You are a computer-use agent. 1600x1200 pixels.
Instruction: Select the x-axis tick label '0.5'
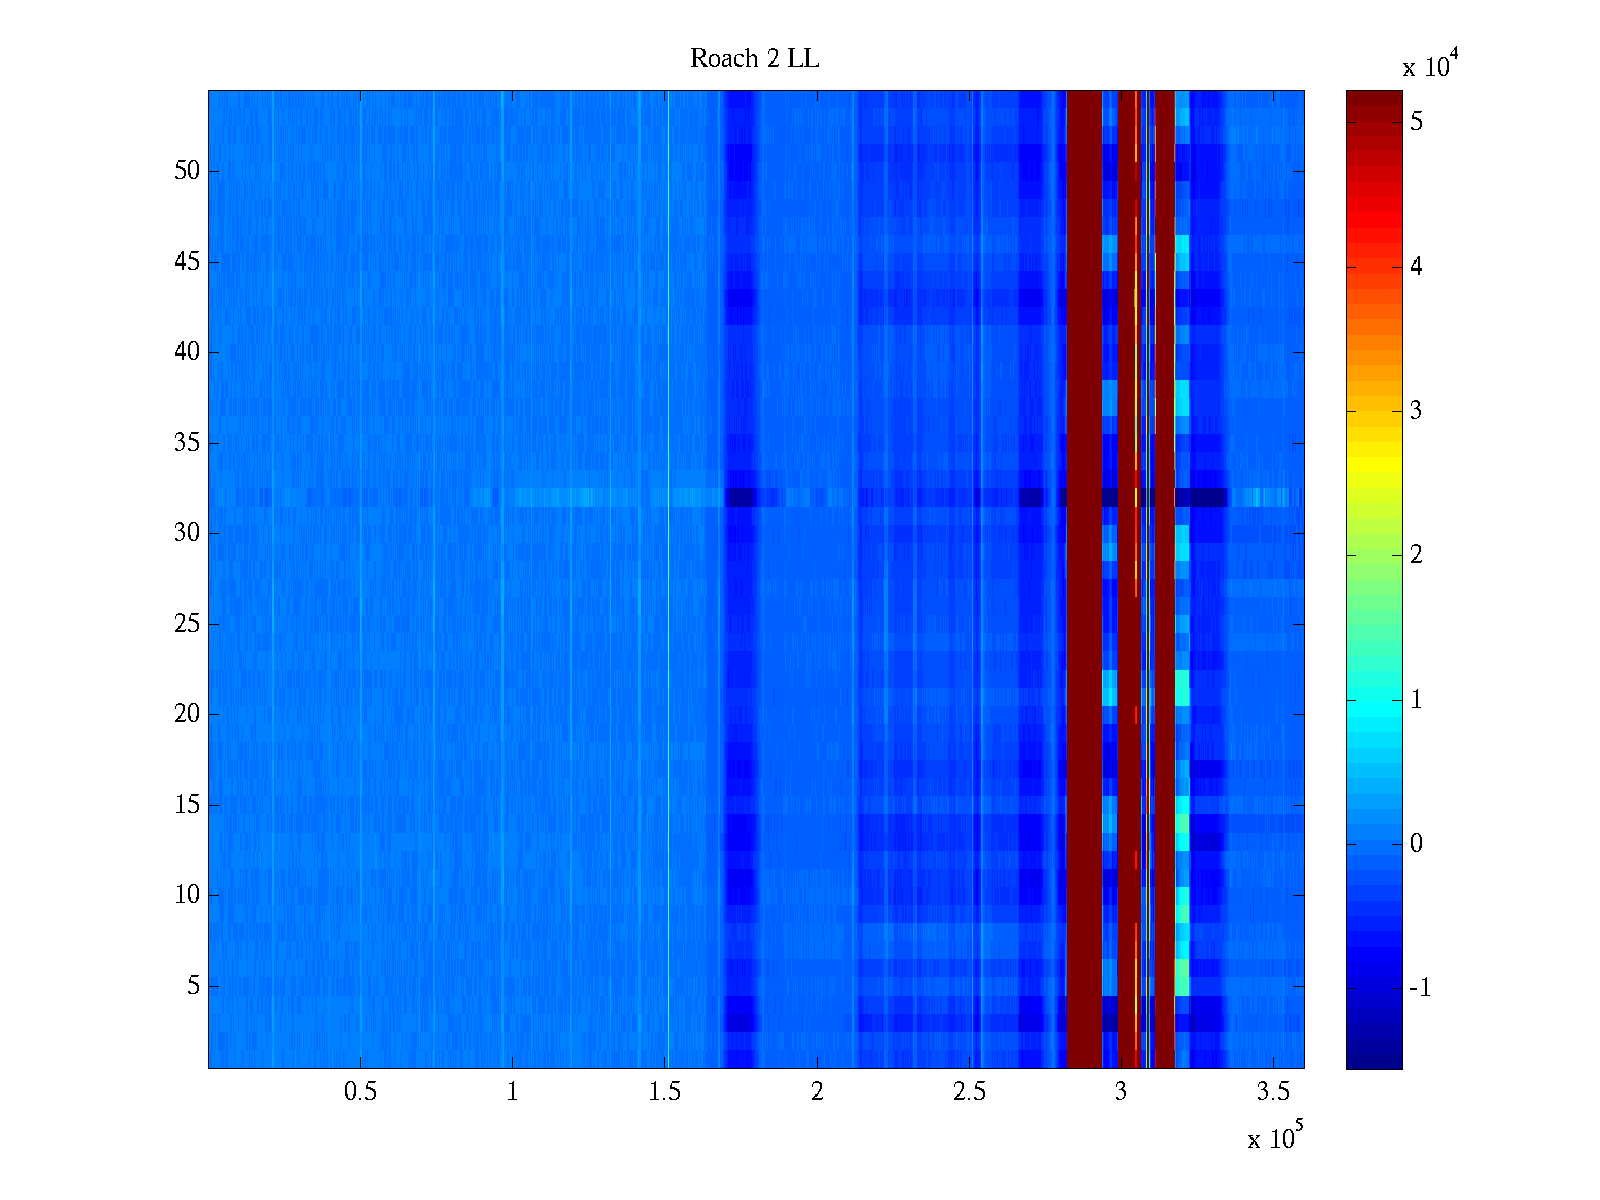tap(360, 1092)
